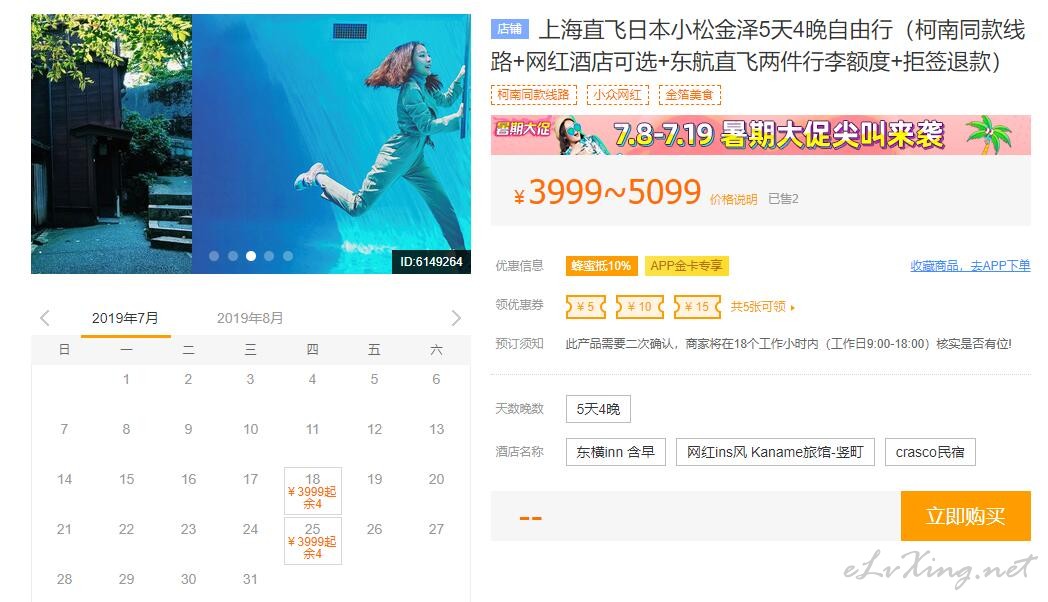Pick the crasco民宿 hotel option
The image size is (1048, 602).
tap(930, 452)
